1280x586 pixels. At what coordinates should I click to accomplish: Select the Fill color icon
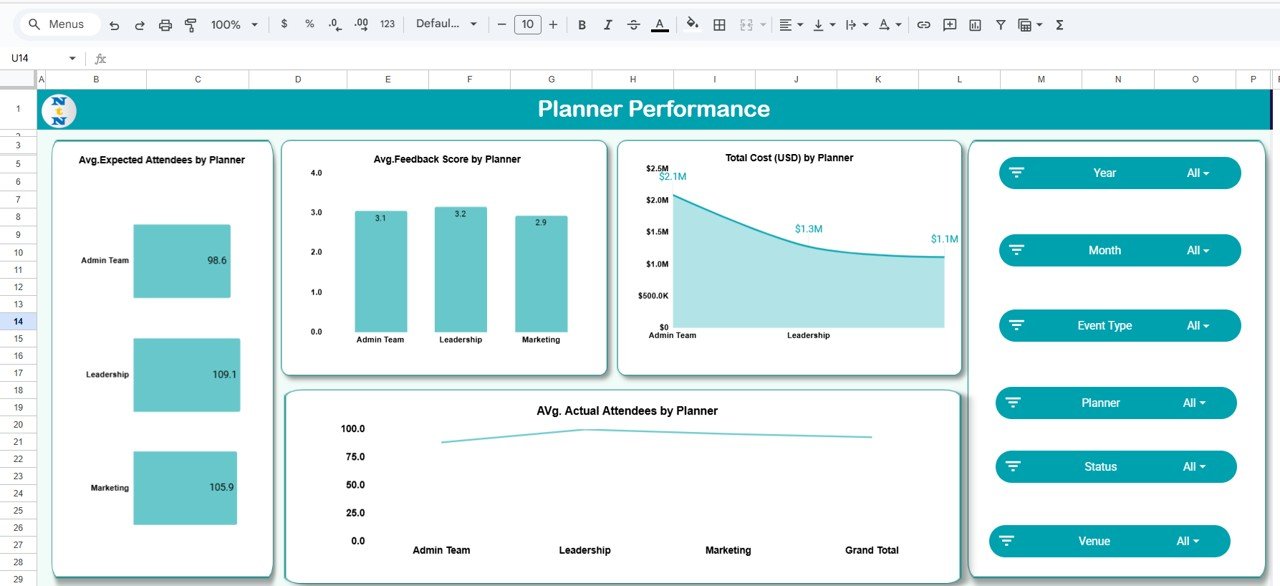click(693, 24)
